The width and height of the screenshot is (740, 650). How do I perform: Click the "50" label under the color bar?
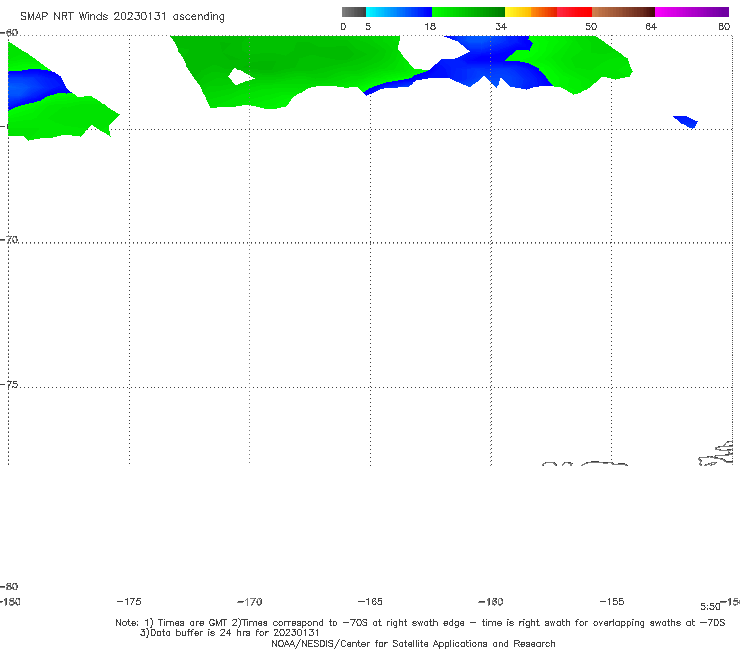(591, 26)
